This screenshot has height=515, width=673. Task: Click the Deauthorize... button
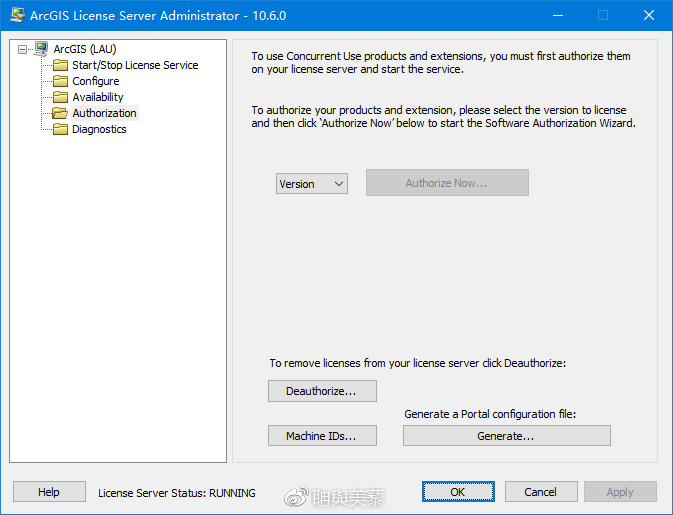coord(322,391)
